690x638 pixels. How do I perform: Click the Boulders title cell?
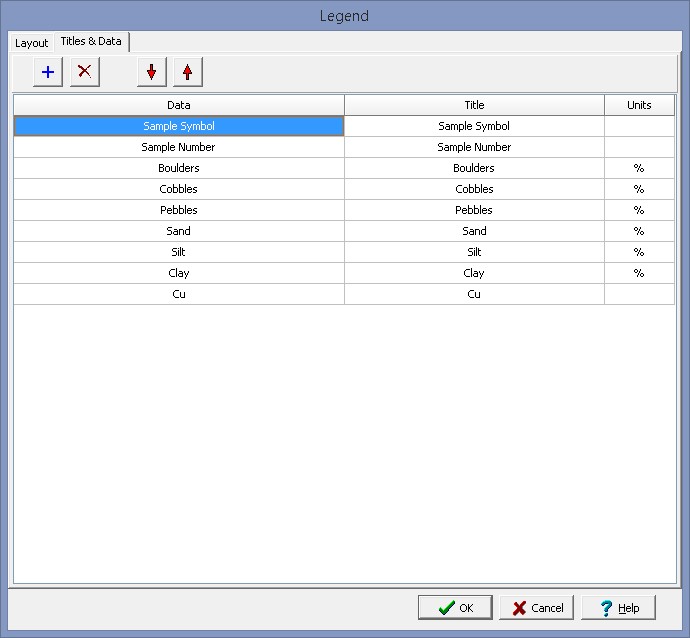[x=474, y=168]
